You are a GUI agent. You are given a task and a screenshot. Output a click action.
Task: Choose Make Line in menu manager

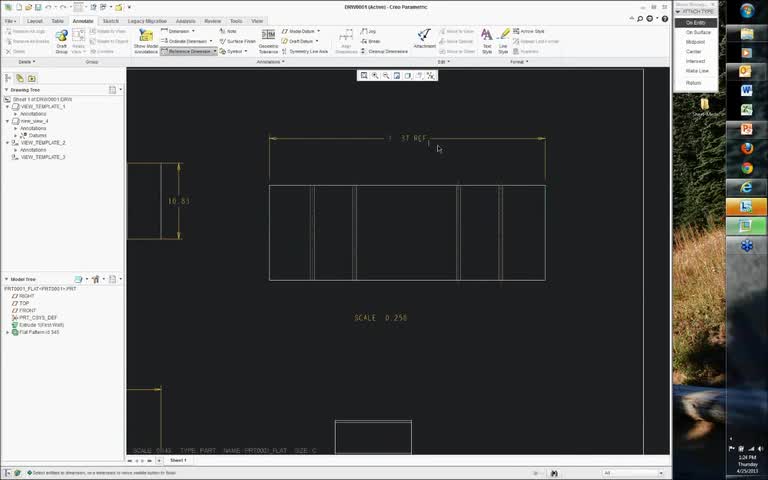point(696,71)
